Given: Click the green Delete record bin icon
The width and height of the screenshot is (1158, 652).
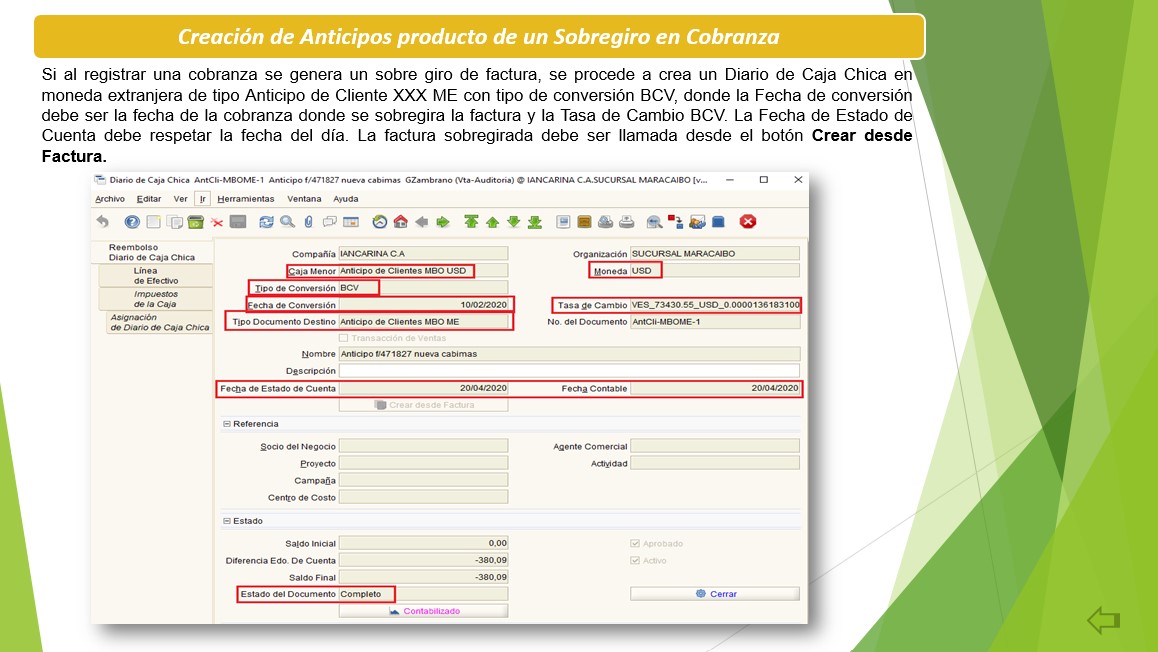Looking at the screenshot, I should point(195,222).
